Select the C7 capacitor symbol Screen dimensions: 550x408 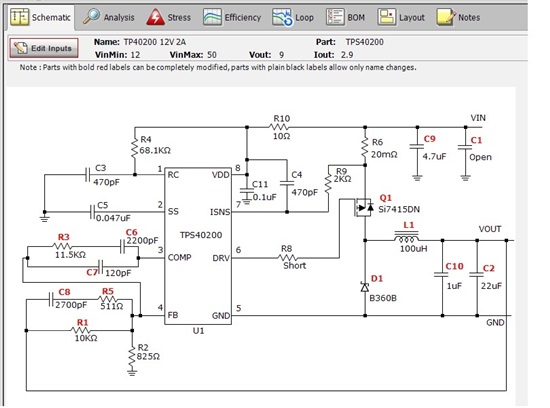101,267
